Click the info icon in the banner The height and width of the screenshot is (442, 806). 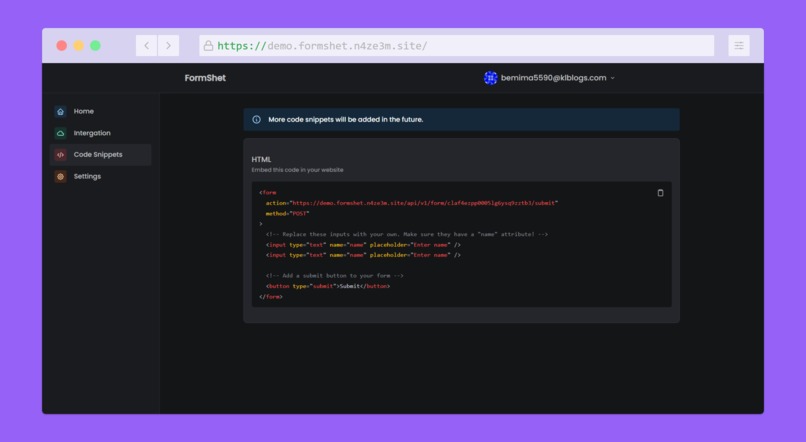[257, 119]
